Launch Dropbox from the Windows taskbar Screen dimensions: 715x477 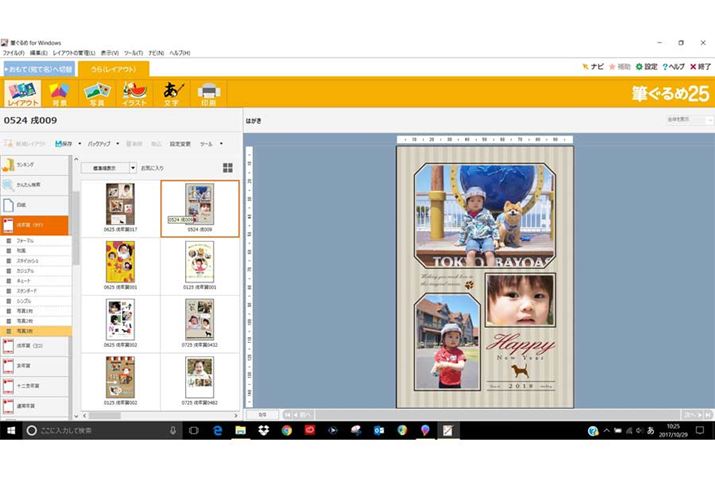(x=263, y=430)
